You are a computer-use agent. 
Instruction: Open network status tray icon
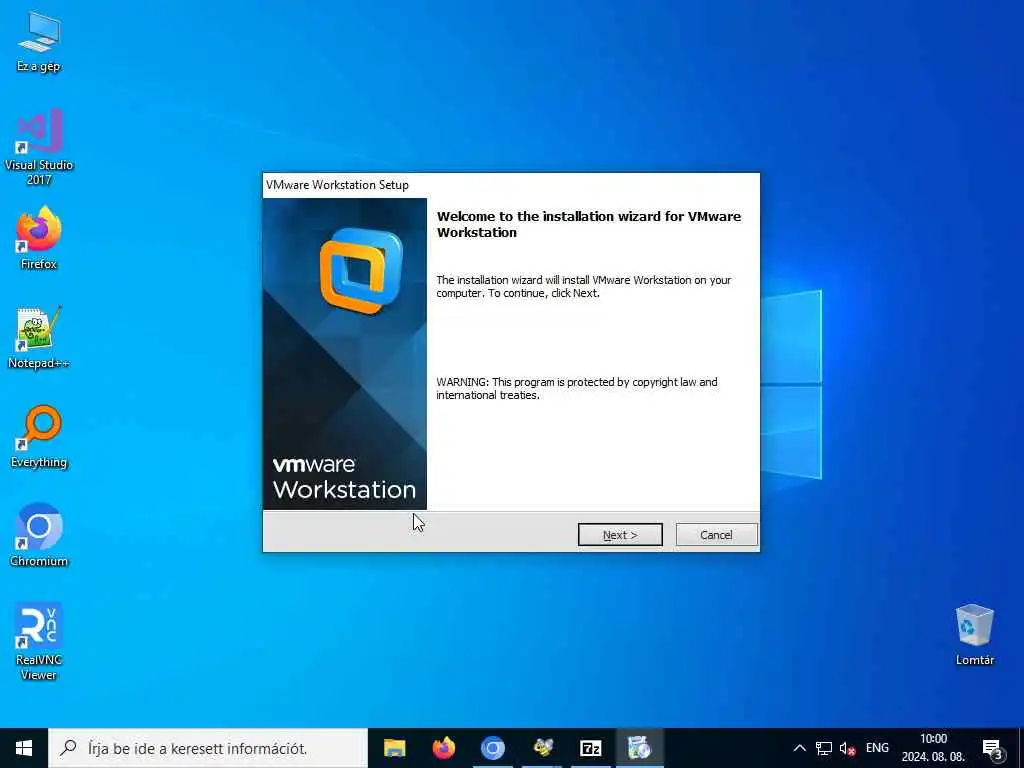pos(824,748)
